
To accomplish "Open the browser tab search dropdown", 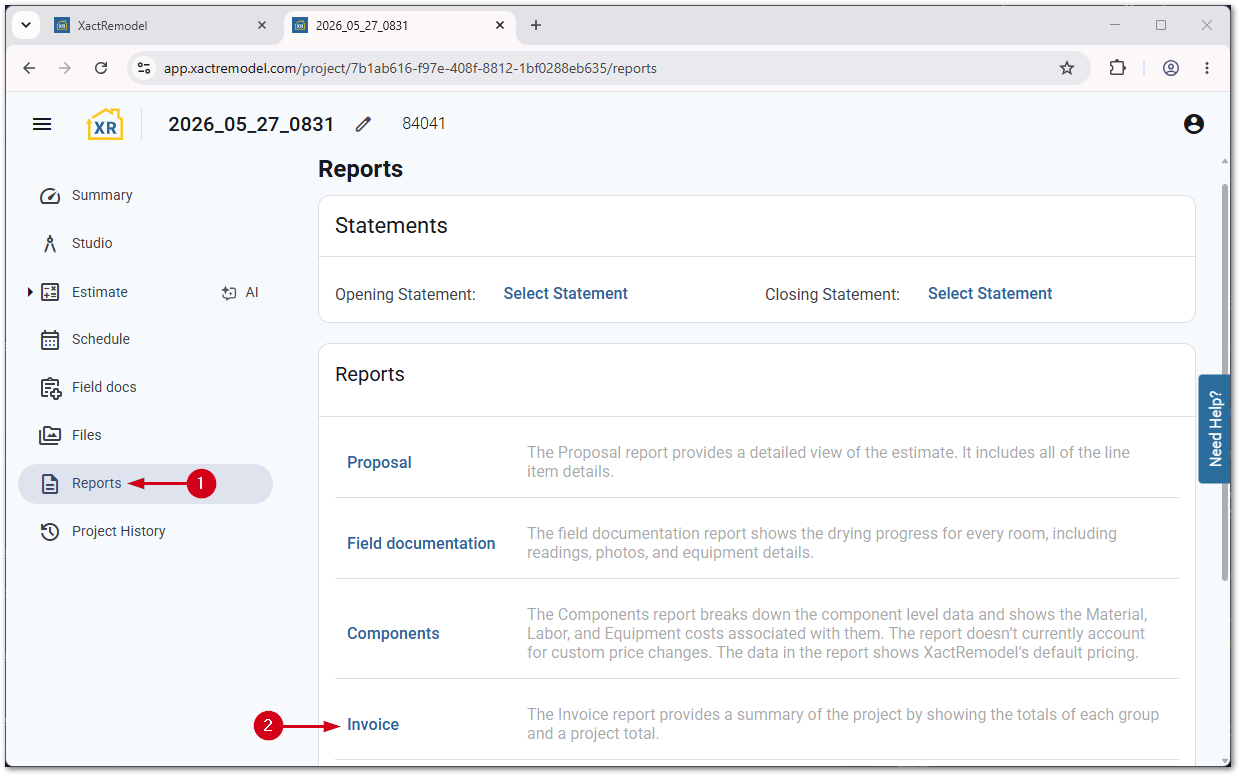I will tap(27, 25).
